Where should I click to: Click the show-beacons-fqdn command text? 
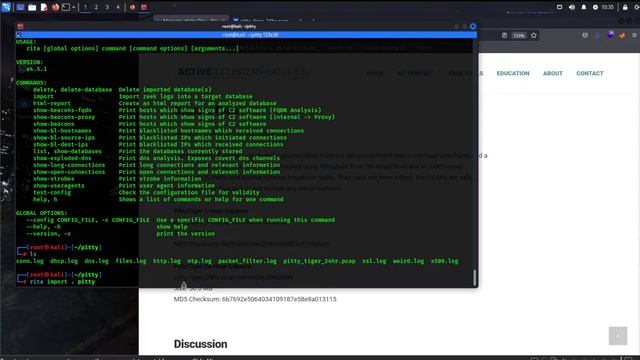[x=62, y=110]
